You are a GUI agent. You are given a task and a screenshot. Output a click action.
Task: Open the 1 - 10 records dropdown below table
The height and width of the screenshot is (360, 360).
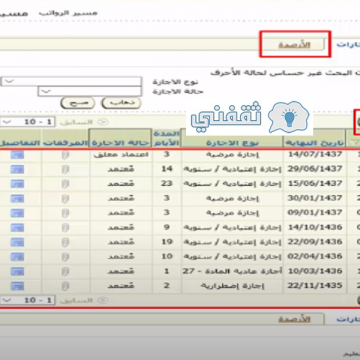coord(27,300)
